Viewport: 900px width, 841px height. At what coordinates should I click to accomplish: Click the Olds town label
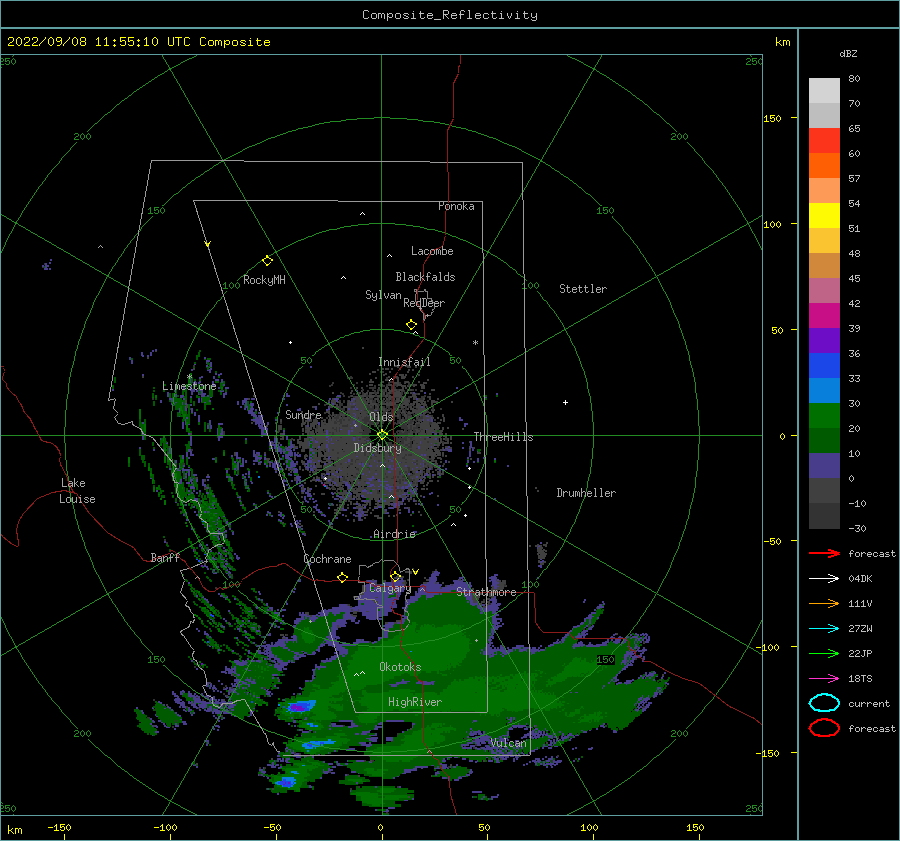[x=381, y=417]
